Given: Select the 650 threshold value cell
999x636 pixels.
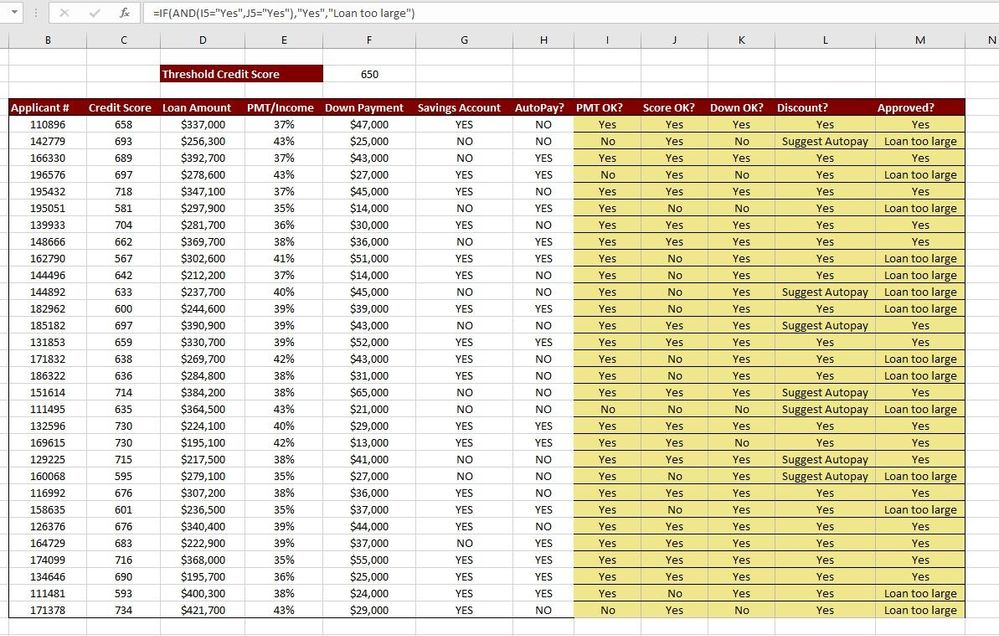Looking at the screenshot, I should (x=368, y=73).
